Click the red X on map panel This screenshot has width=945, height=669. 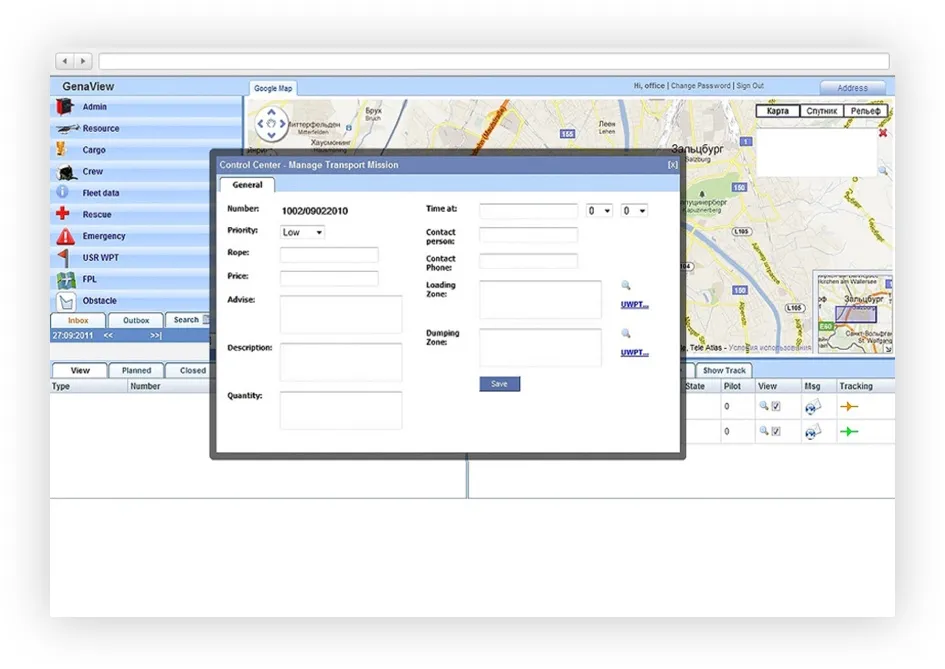[883, 133]
